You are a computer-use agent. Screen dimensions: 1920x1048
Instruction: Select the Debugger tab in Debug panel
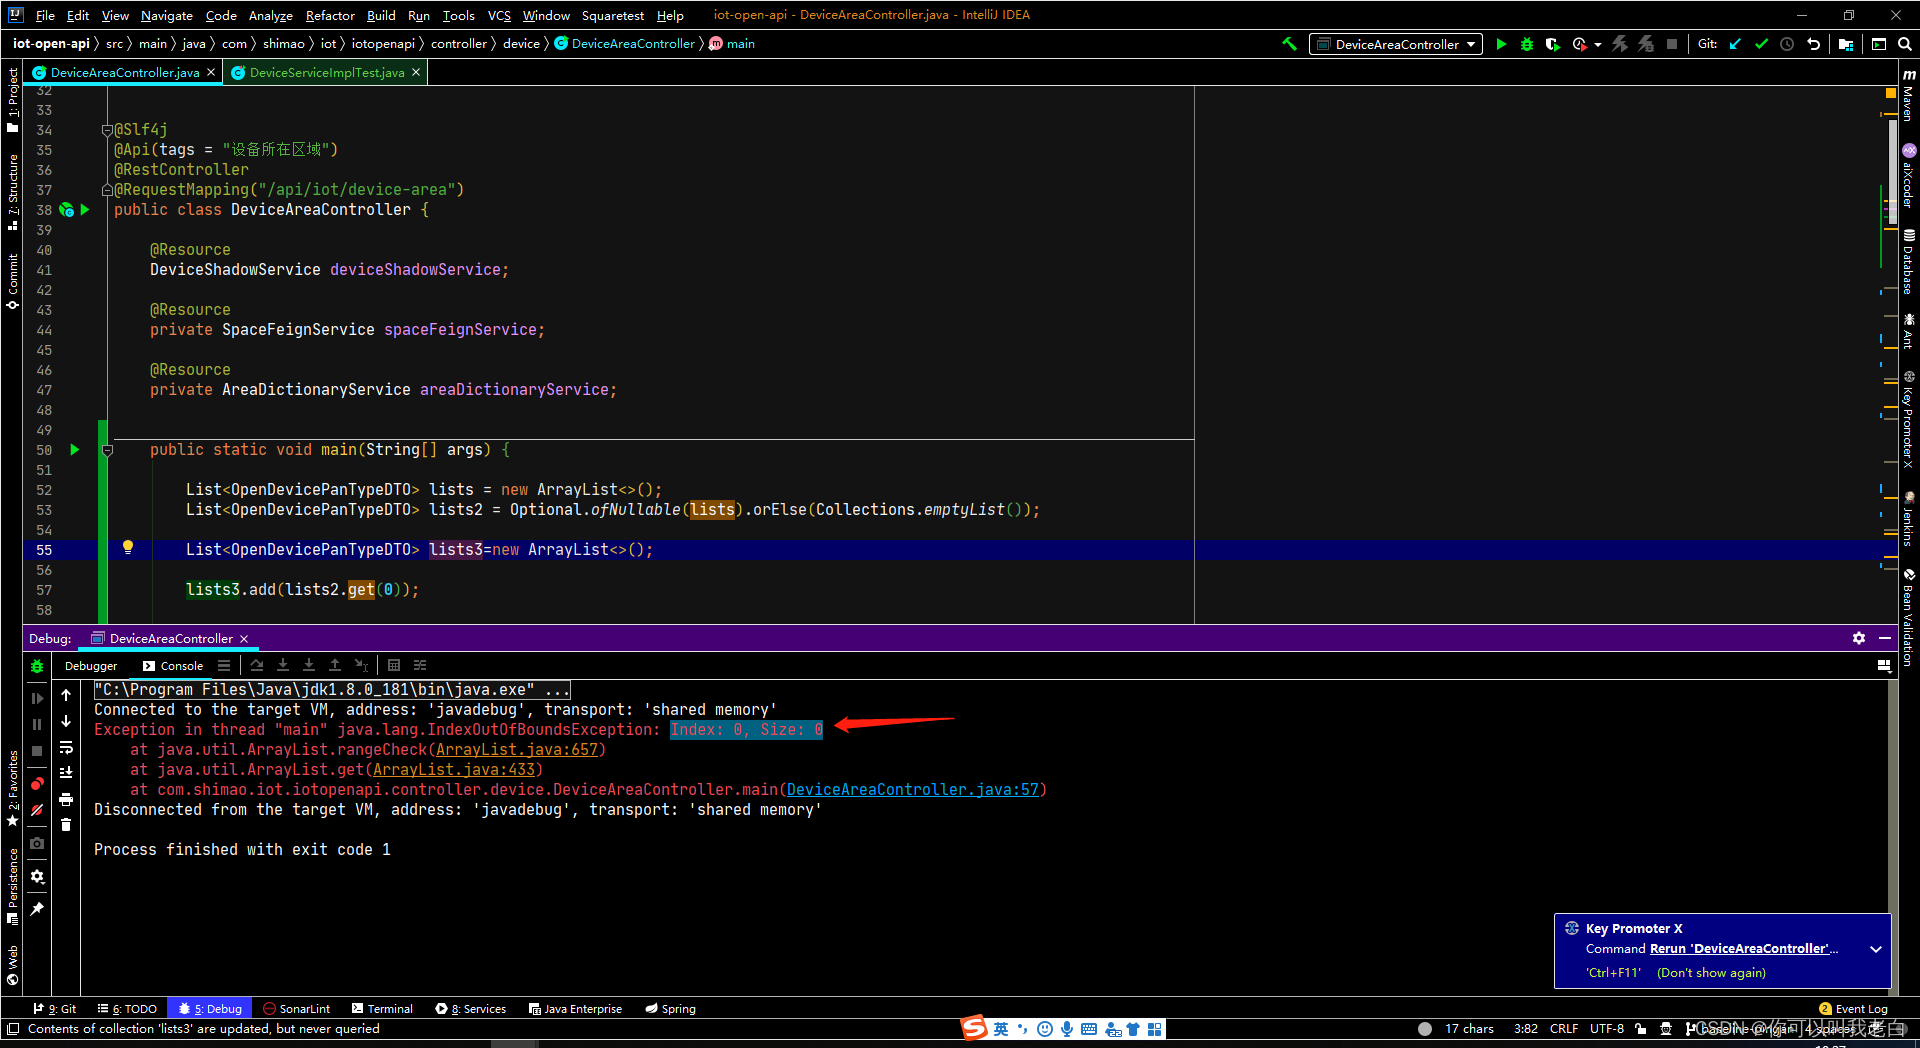[x=90, y=666]
